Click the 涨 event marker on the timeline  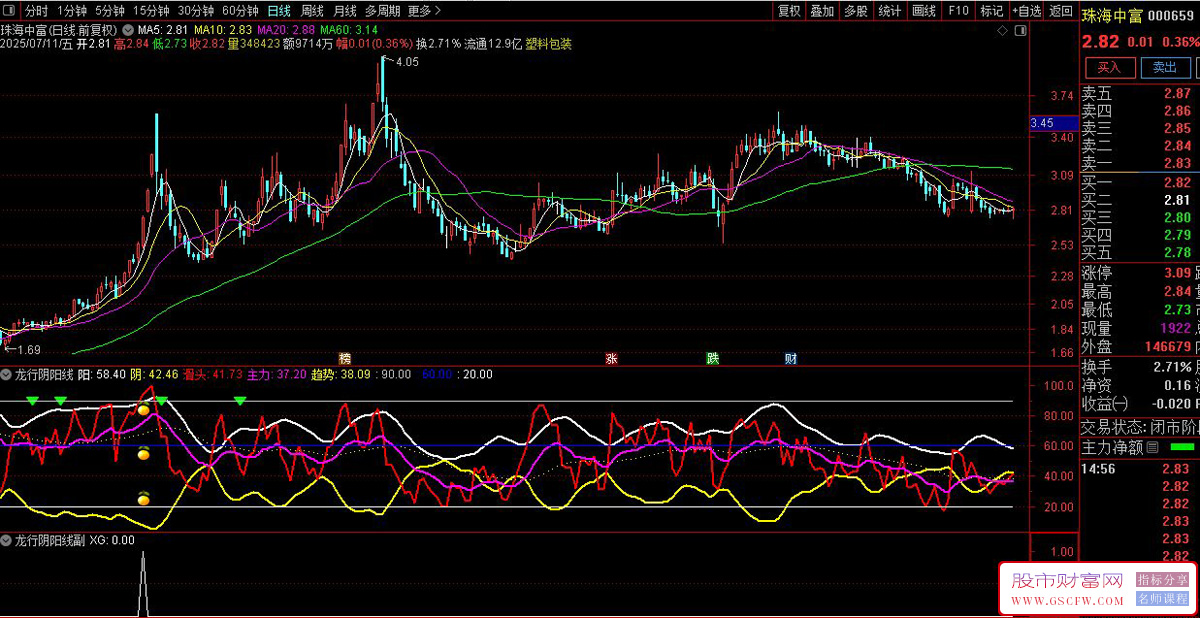coord(610,359)
